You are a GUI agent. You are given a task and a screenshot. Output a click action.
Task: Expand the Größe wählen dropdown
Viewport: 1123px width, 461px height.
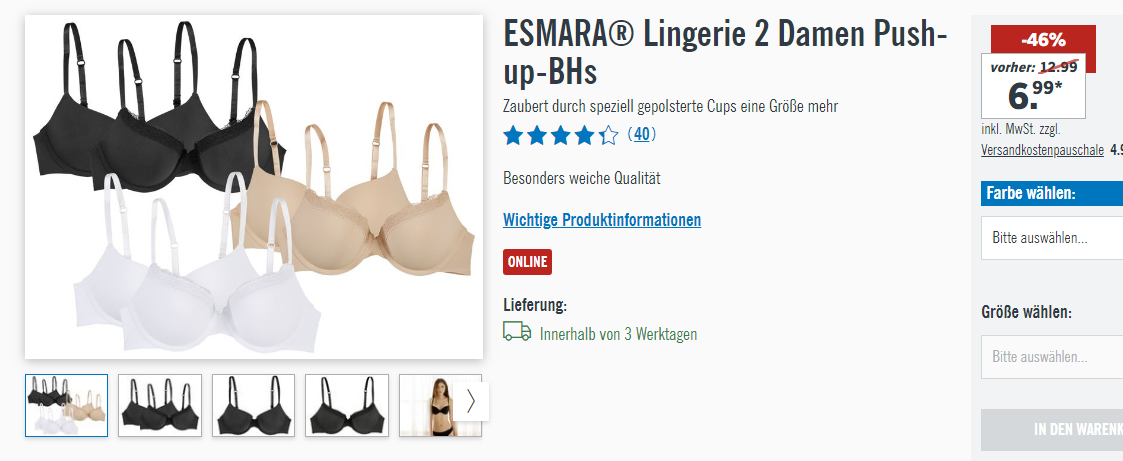pos(1052,356)
